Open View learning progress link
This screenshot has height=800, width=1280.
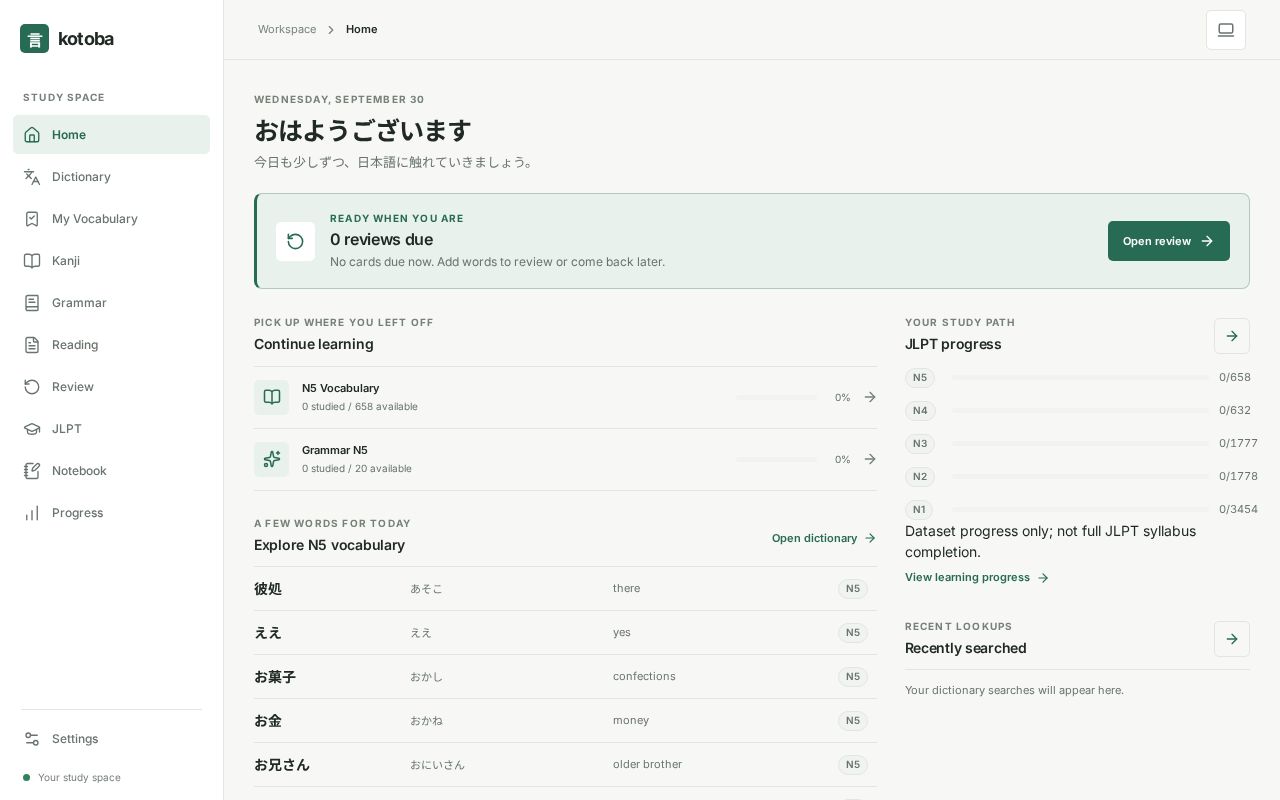tap(977, 578)
